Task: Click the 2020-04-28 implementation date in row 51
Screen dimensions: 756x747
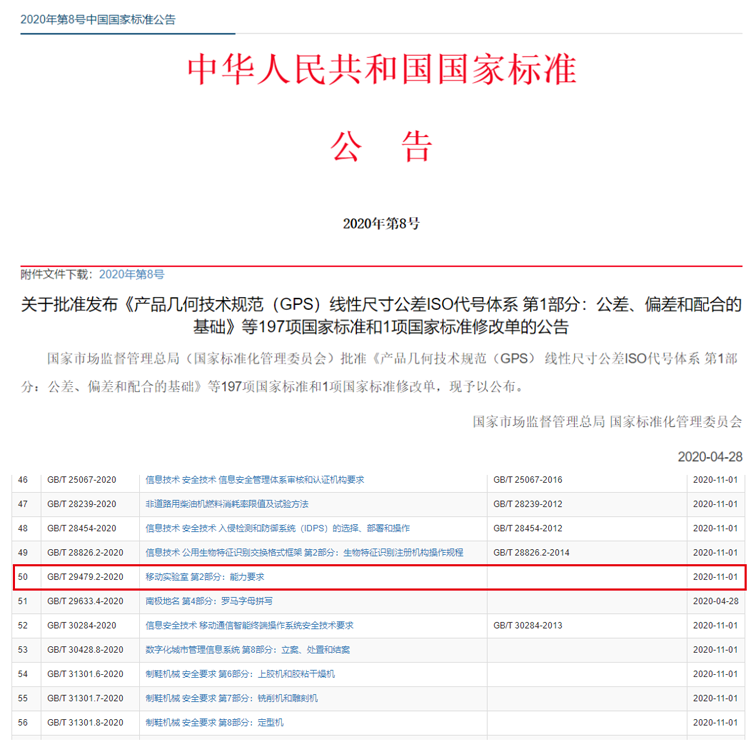Action: [x=715, y=601]
